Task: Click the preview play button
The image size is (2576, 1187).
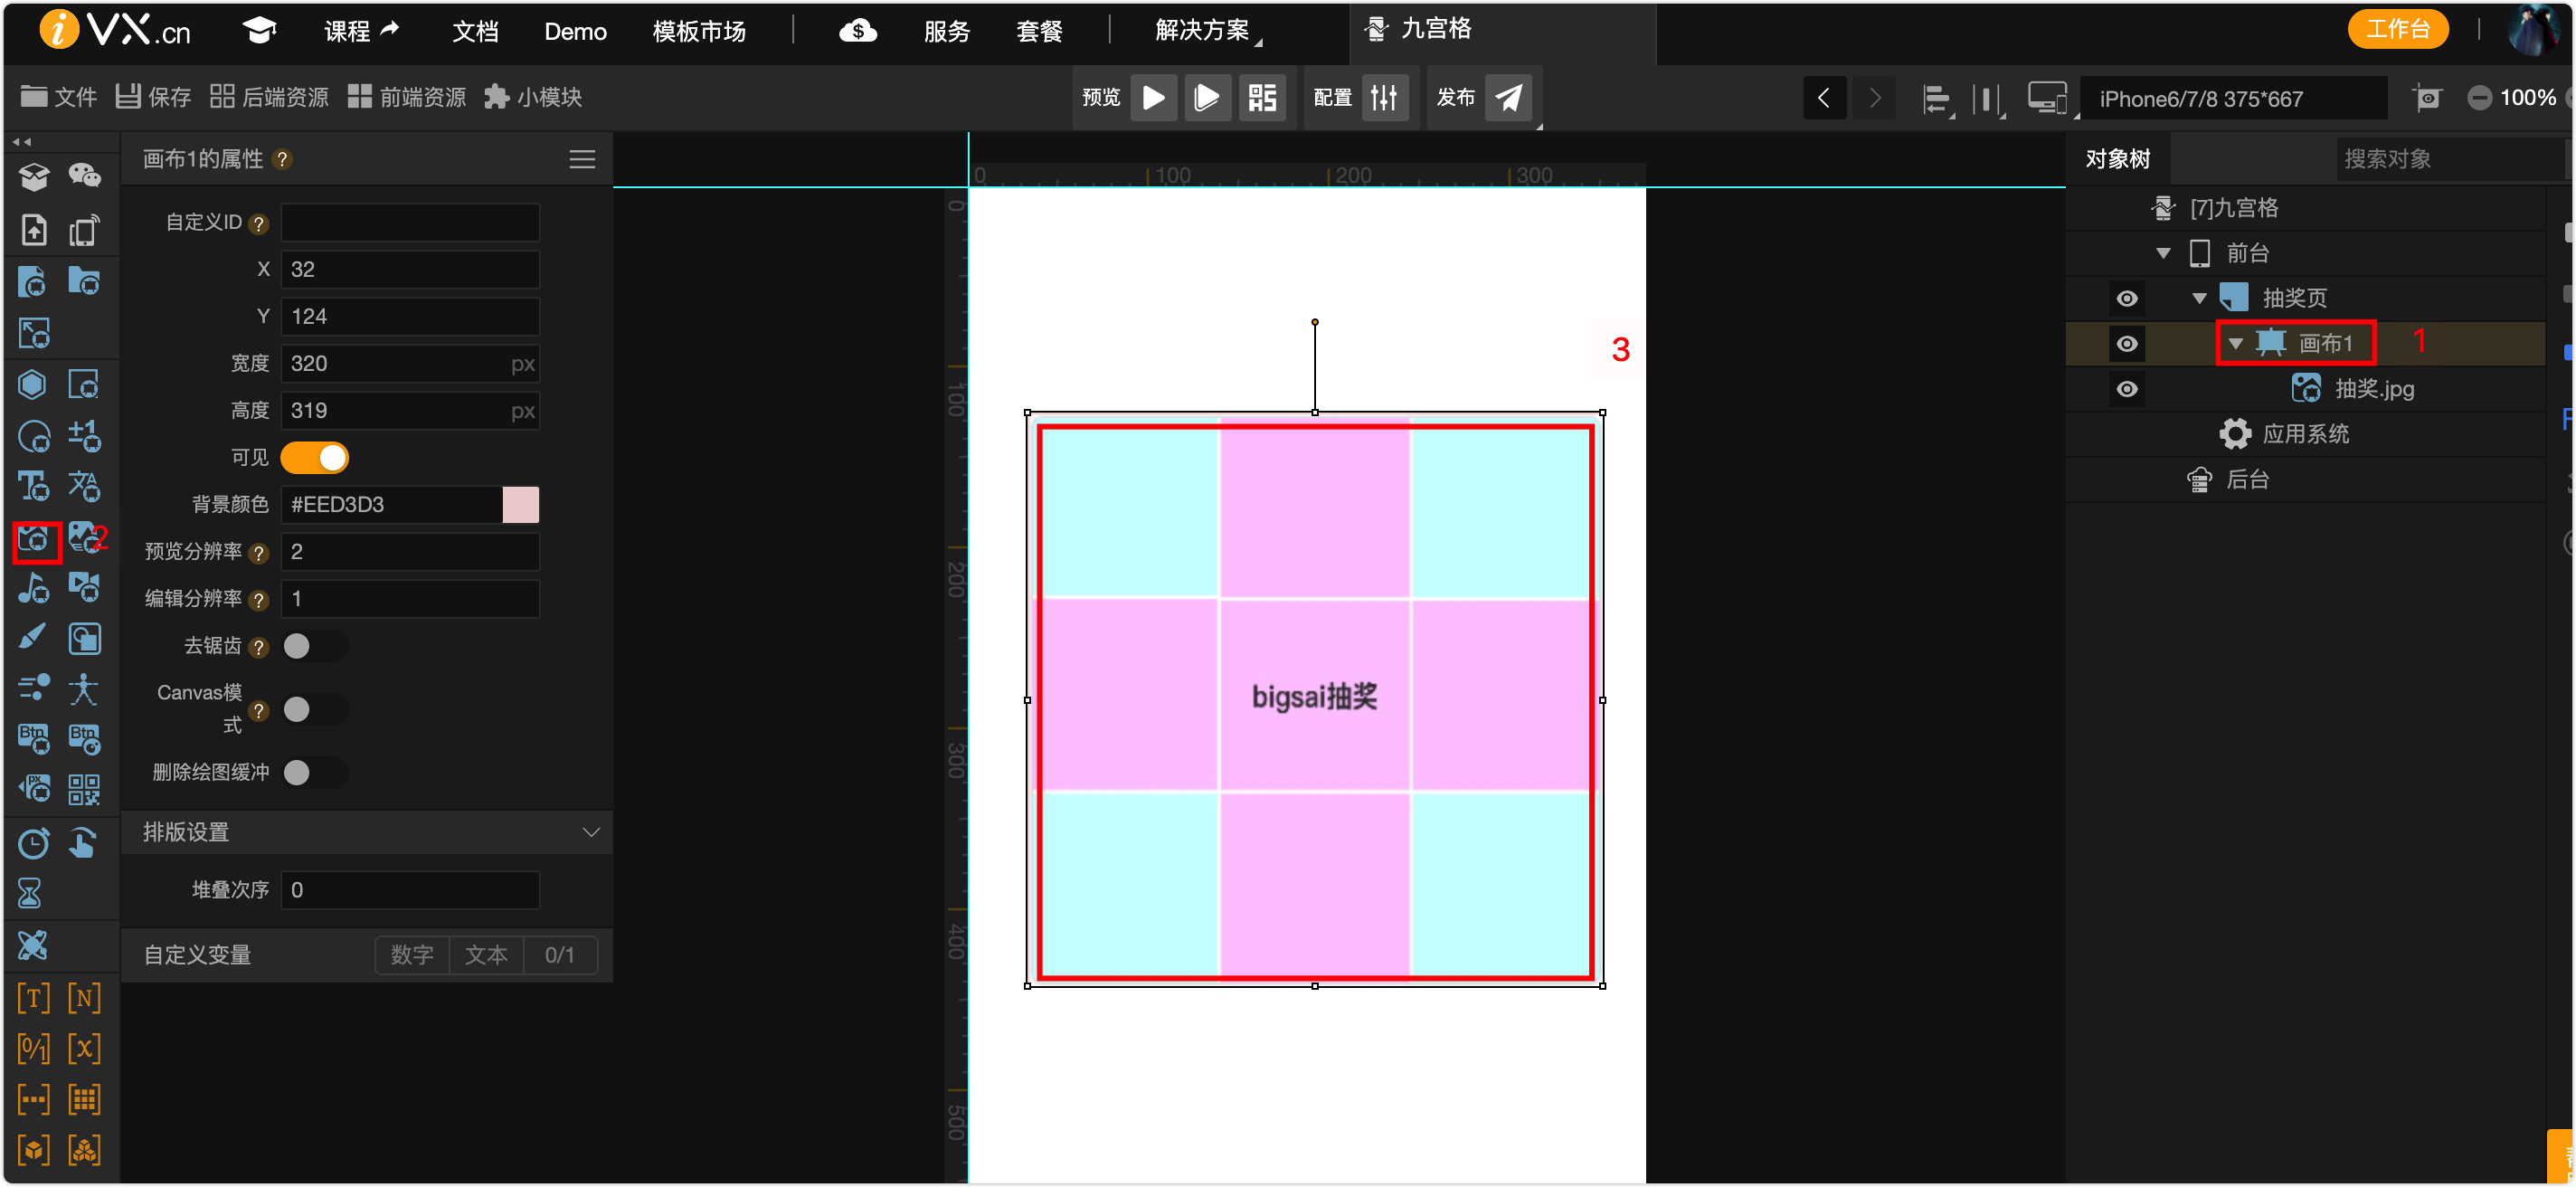Action: (1153, 97)
